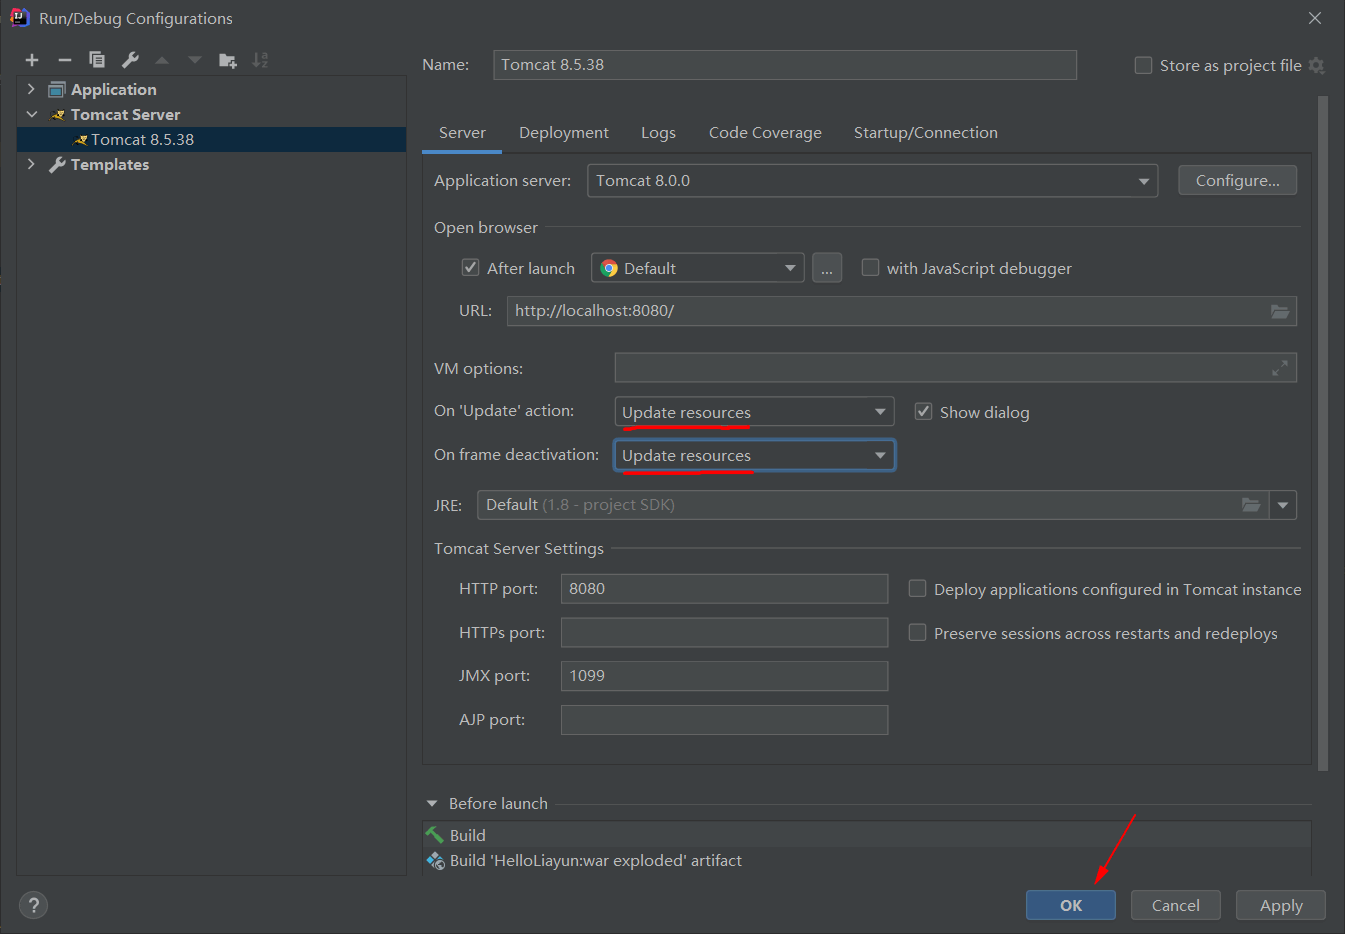Enable with JavaScript debugger checkbox
The width and height of the screenshot is (1345, 934).
(870, 268)
